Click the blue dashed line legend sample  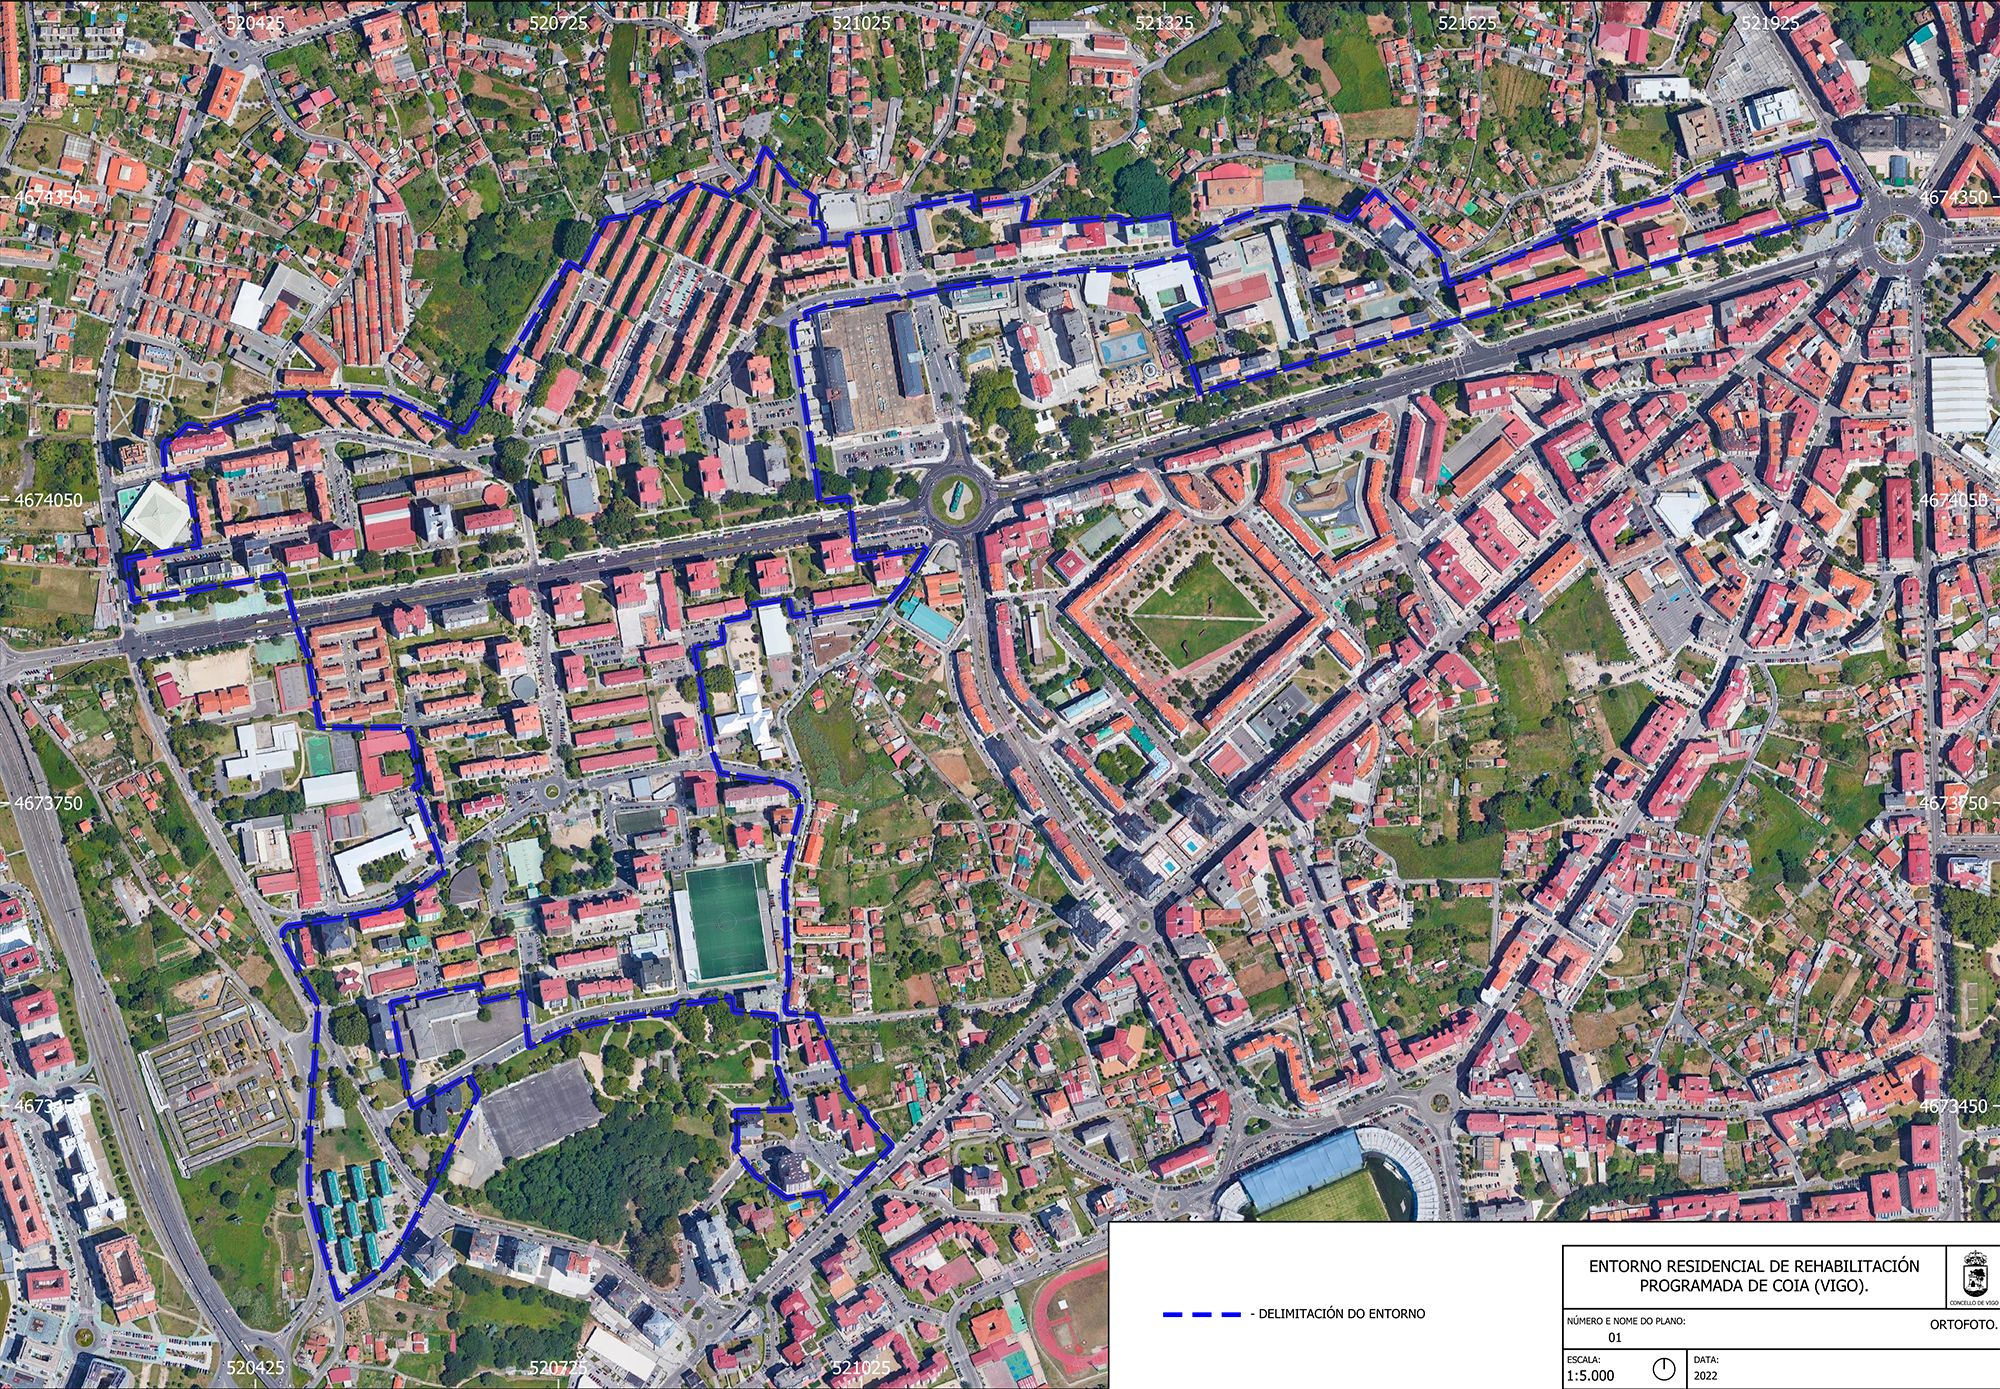coord(1202,1314)
